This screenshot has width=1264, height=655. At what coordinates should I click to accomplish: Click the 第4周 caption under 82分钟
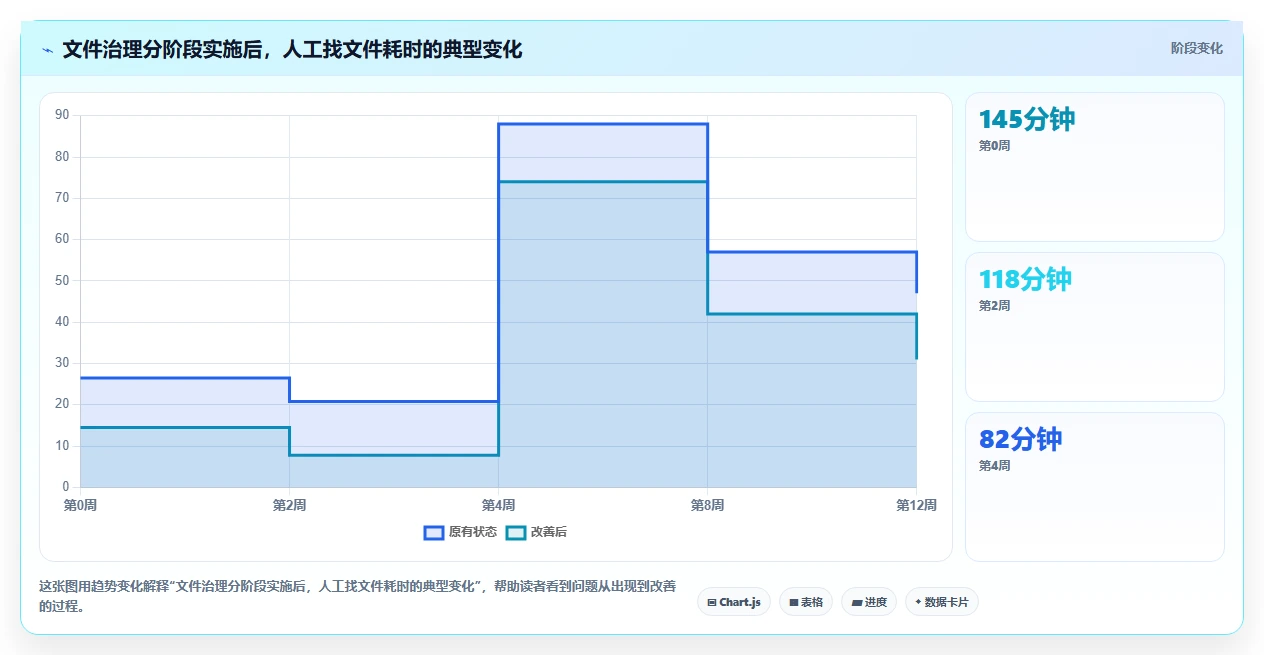[994, 466]
